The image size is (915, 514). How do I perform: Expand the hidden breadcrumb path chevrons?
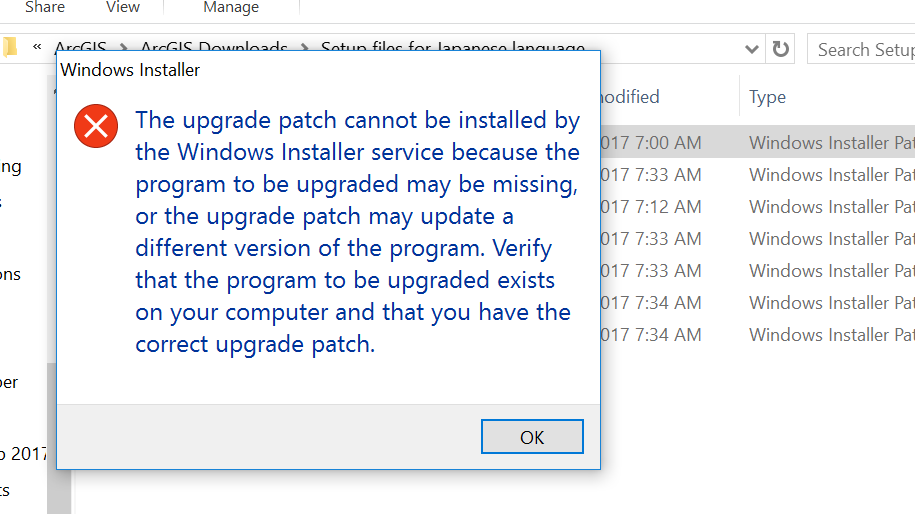pos(37,46)
